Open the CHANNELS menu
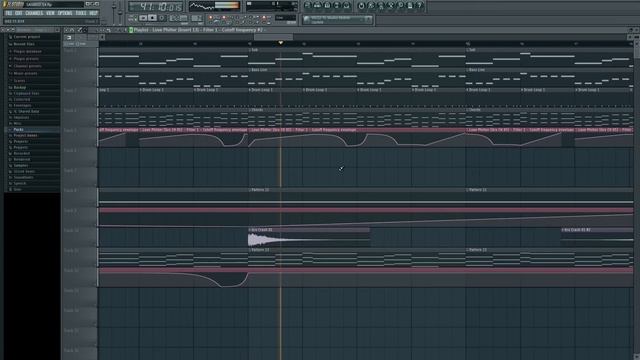Viewport: 640px width, 360px height. pyautogui.click(x=34, y=13)
